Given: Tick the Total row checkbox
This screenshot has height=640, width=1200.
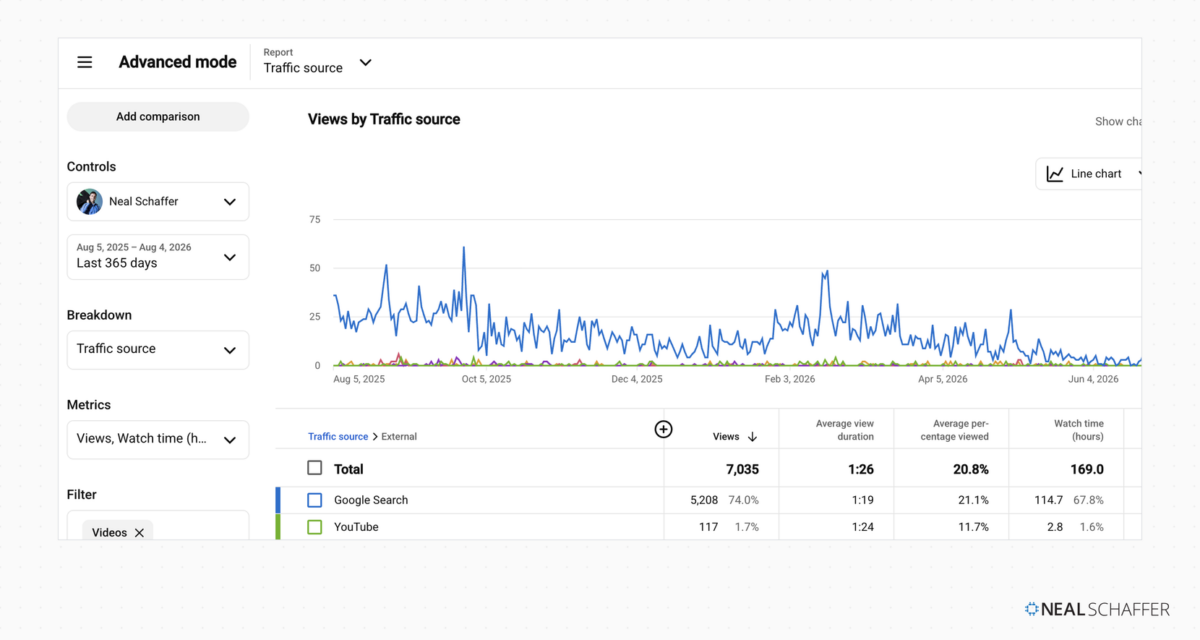Looking at the screenshot, I should 315,468.
